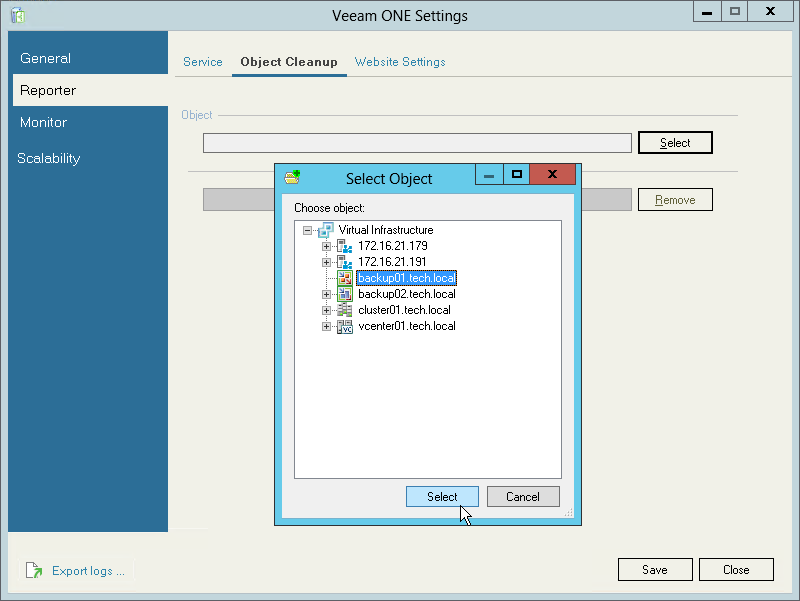Screen dimensions: 800x601
Task: Click the backup server icon for backup02.tech.local
Action: point(344,294)
